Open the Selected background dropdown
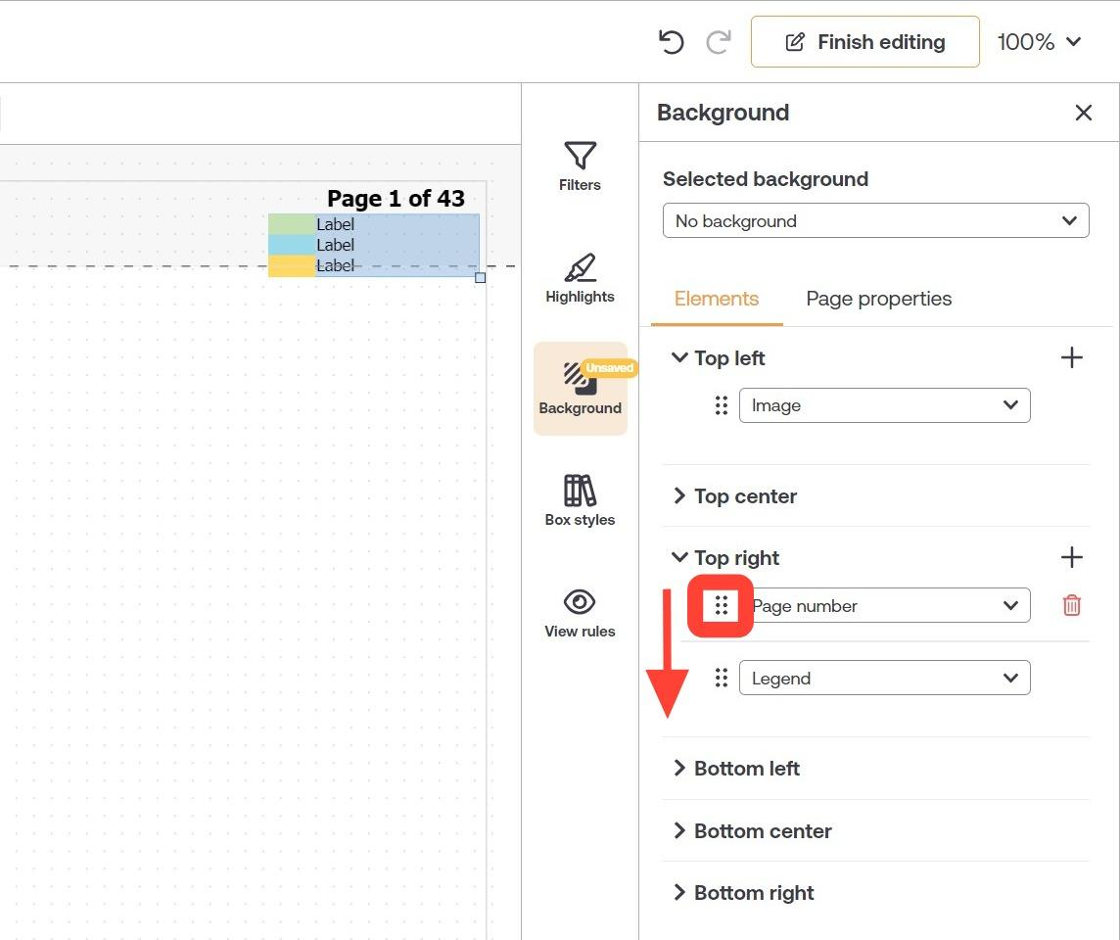Viewport: 1120px width, 940px height. [876, 221]
